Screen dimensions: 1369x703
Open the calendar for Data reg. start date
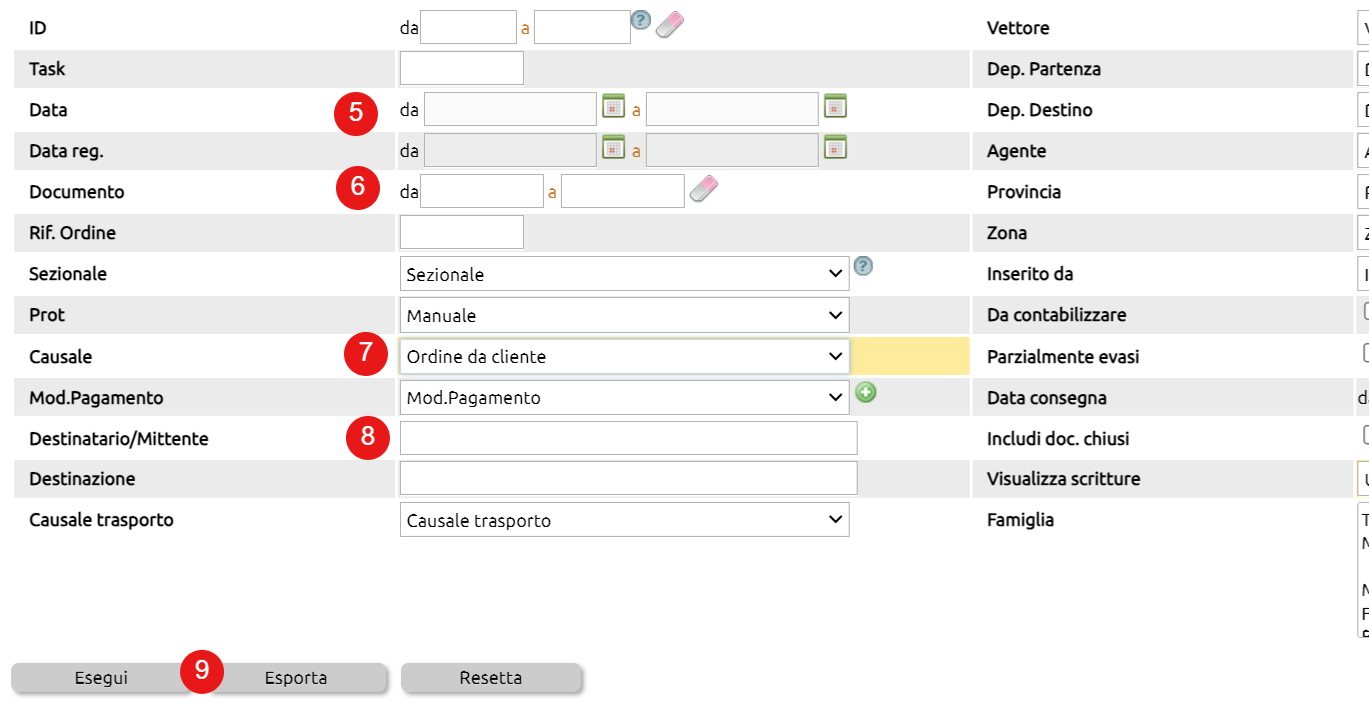[x=613, y=146]
